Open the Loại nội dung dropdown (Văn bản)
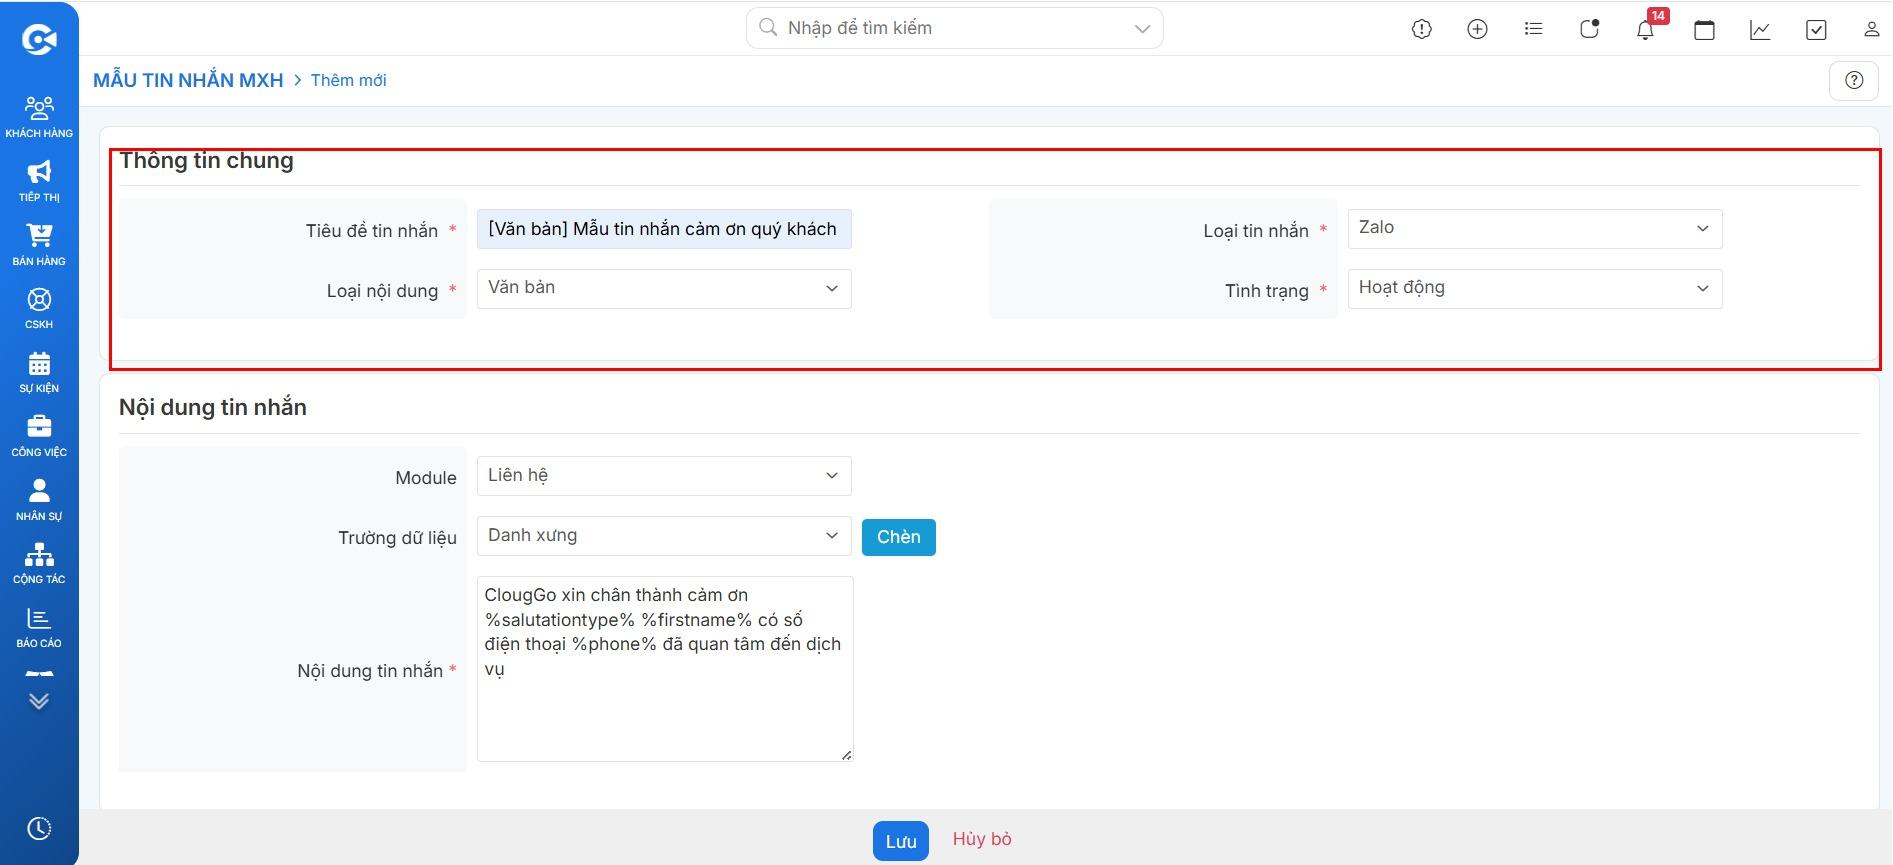1893x865 pixels. (664, 289)
